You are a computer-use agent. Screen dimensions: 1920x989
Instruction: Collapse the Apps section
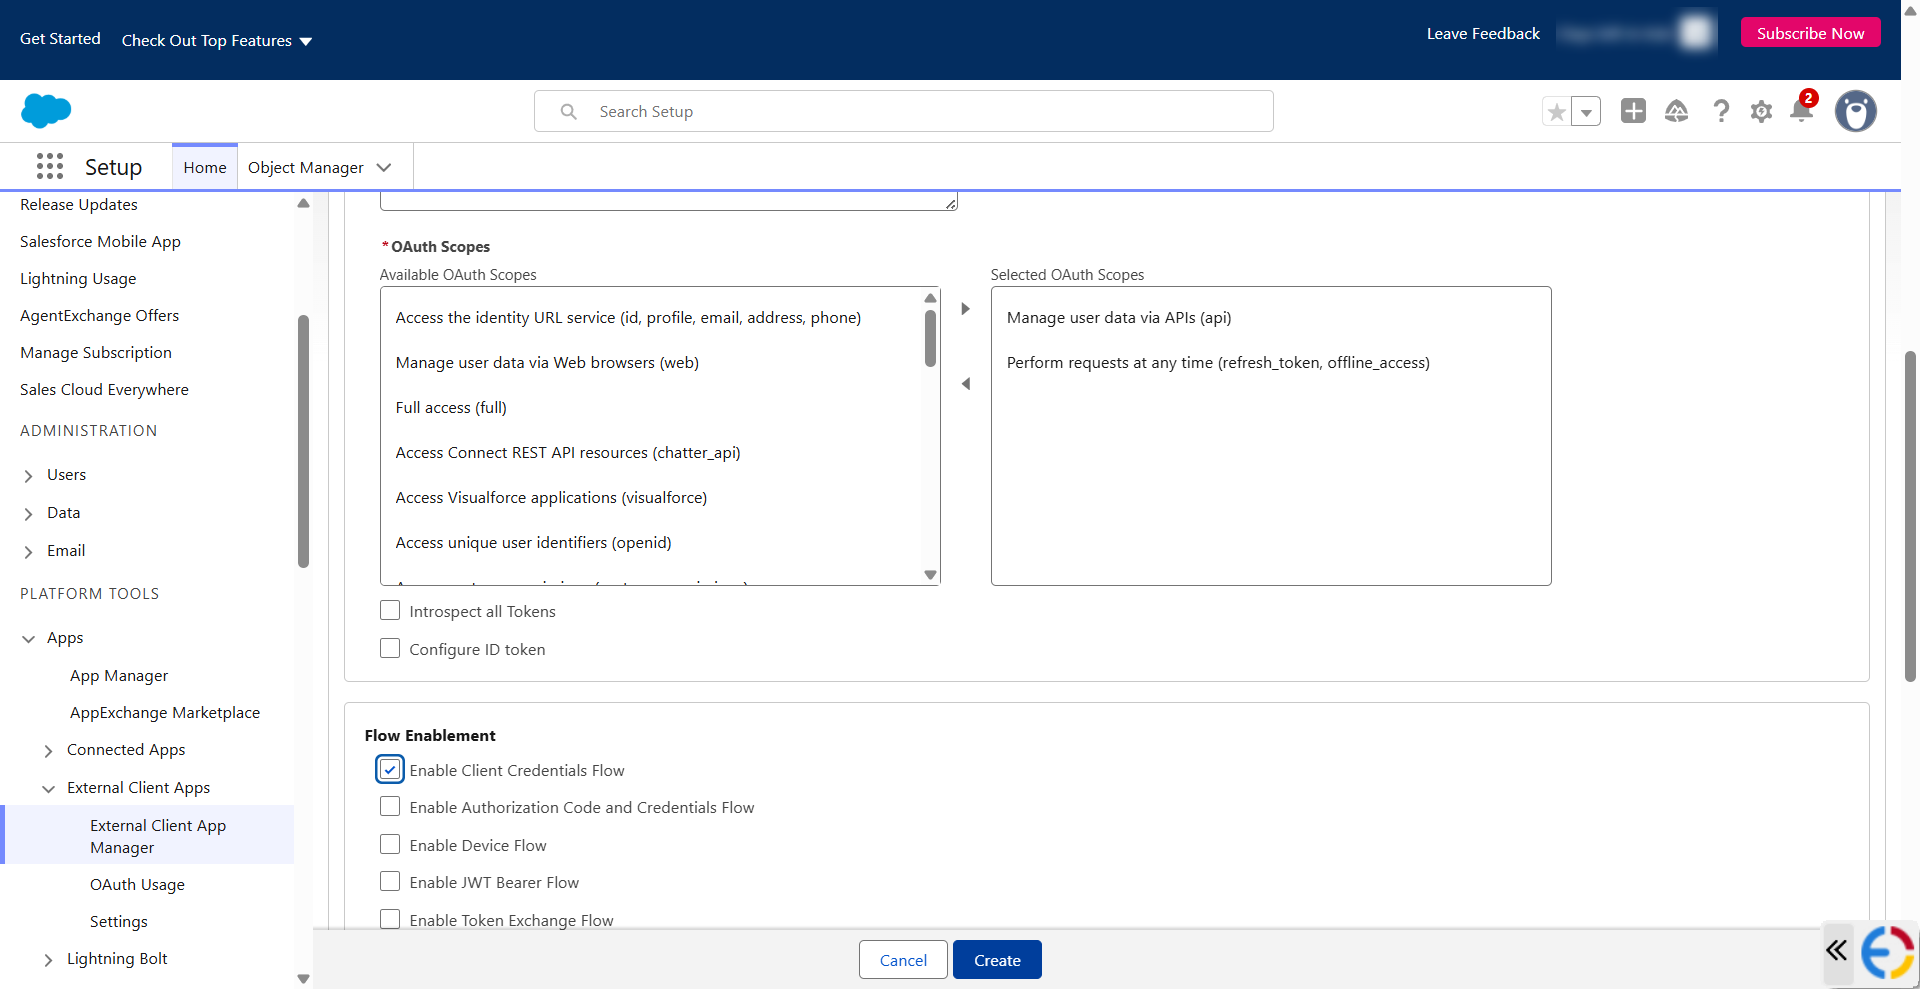coord(28,639)
